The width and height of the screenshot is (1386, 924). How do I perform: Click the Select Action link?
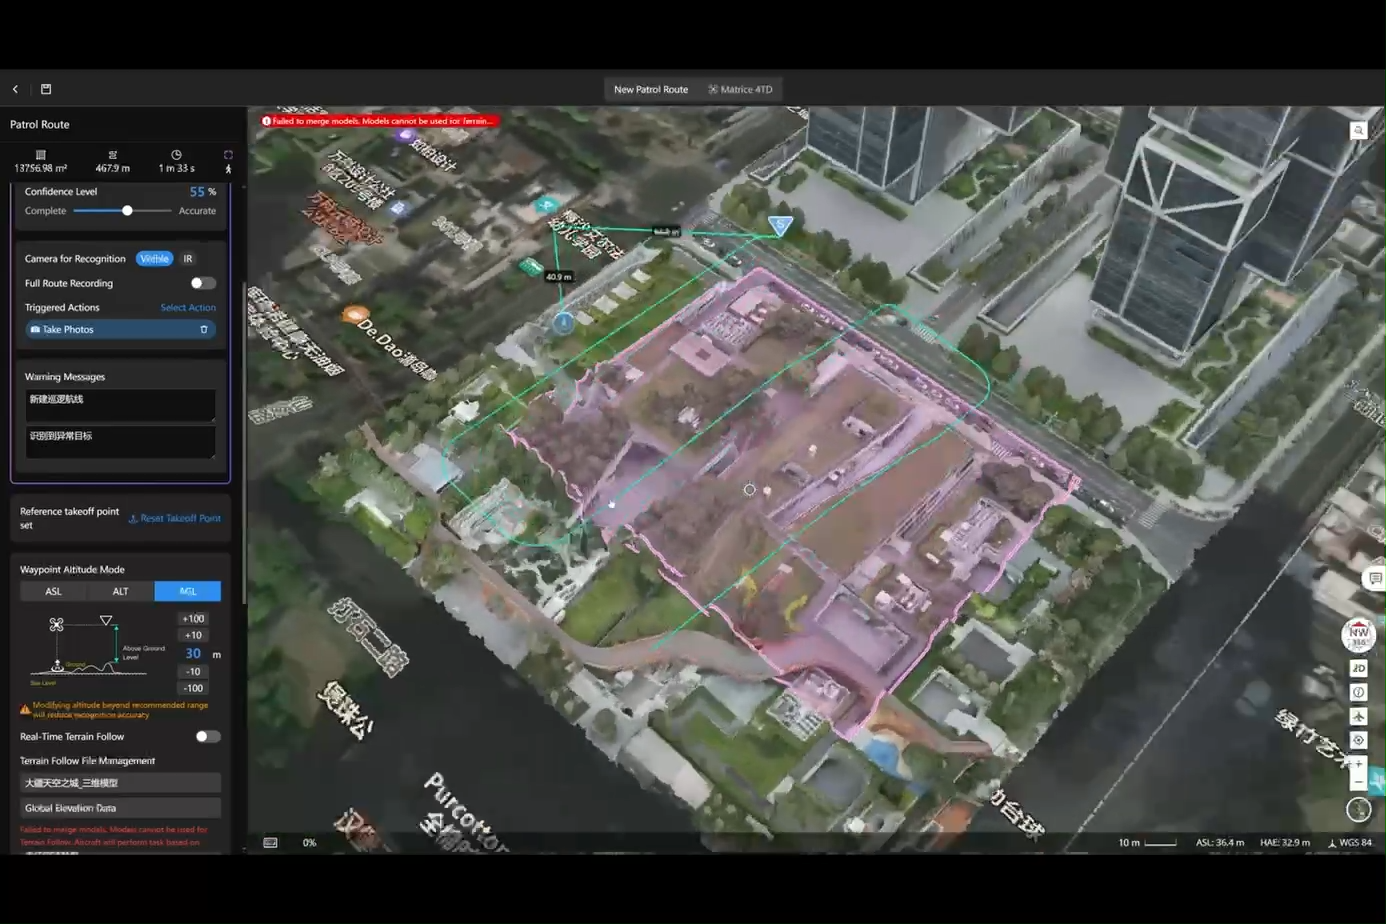pos(188,307)
